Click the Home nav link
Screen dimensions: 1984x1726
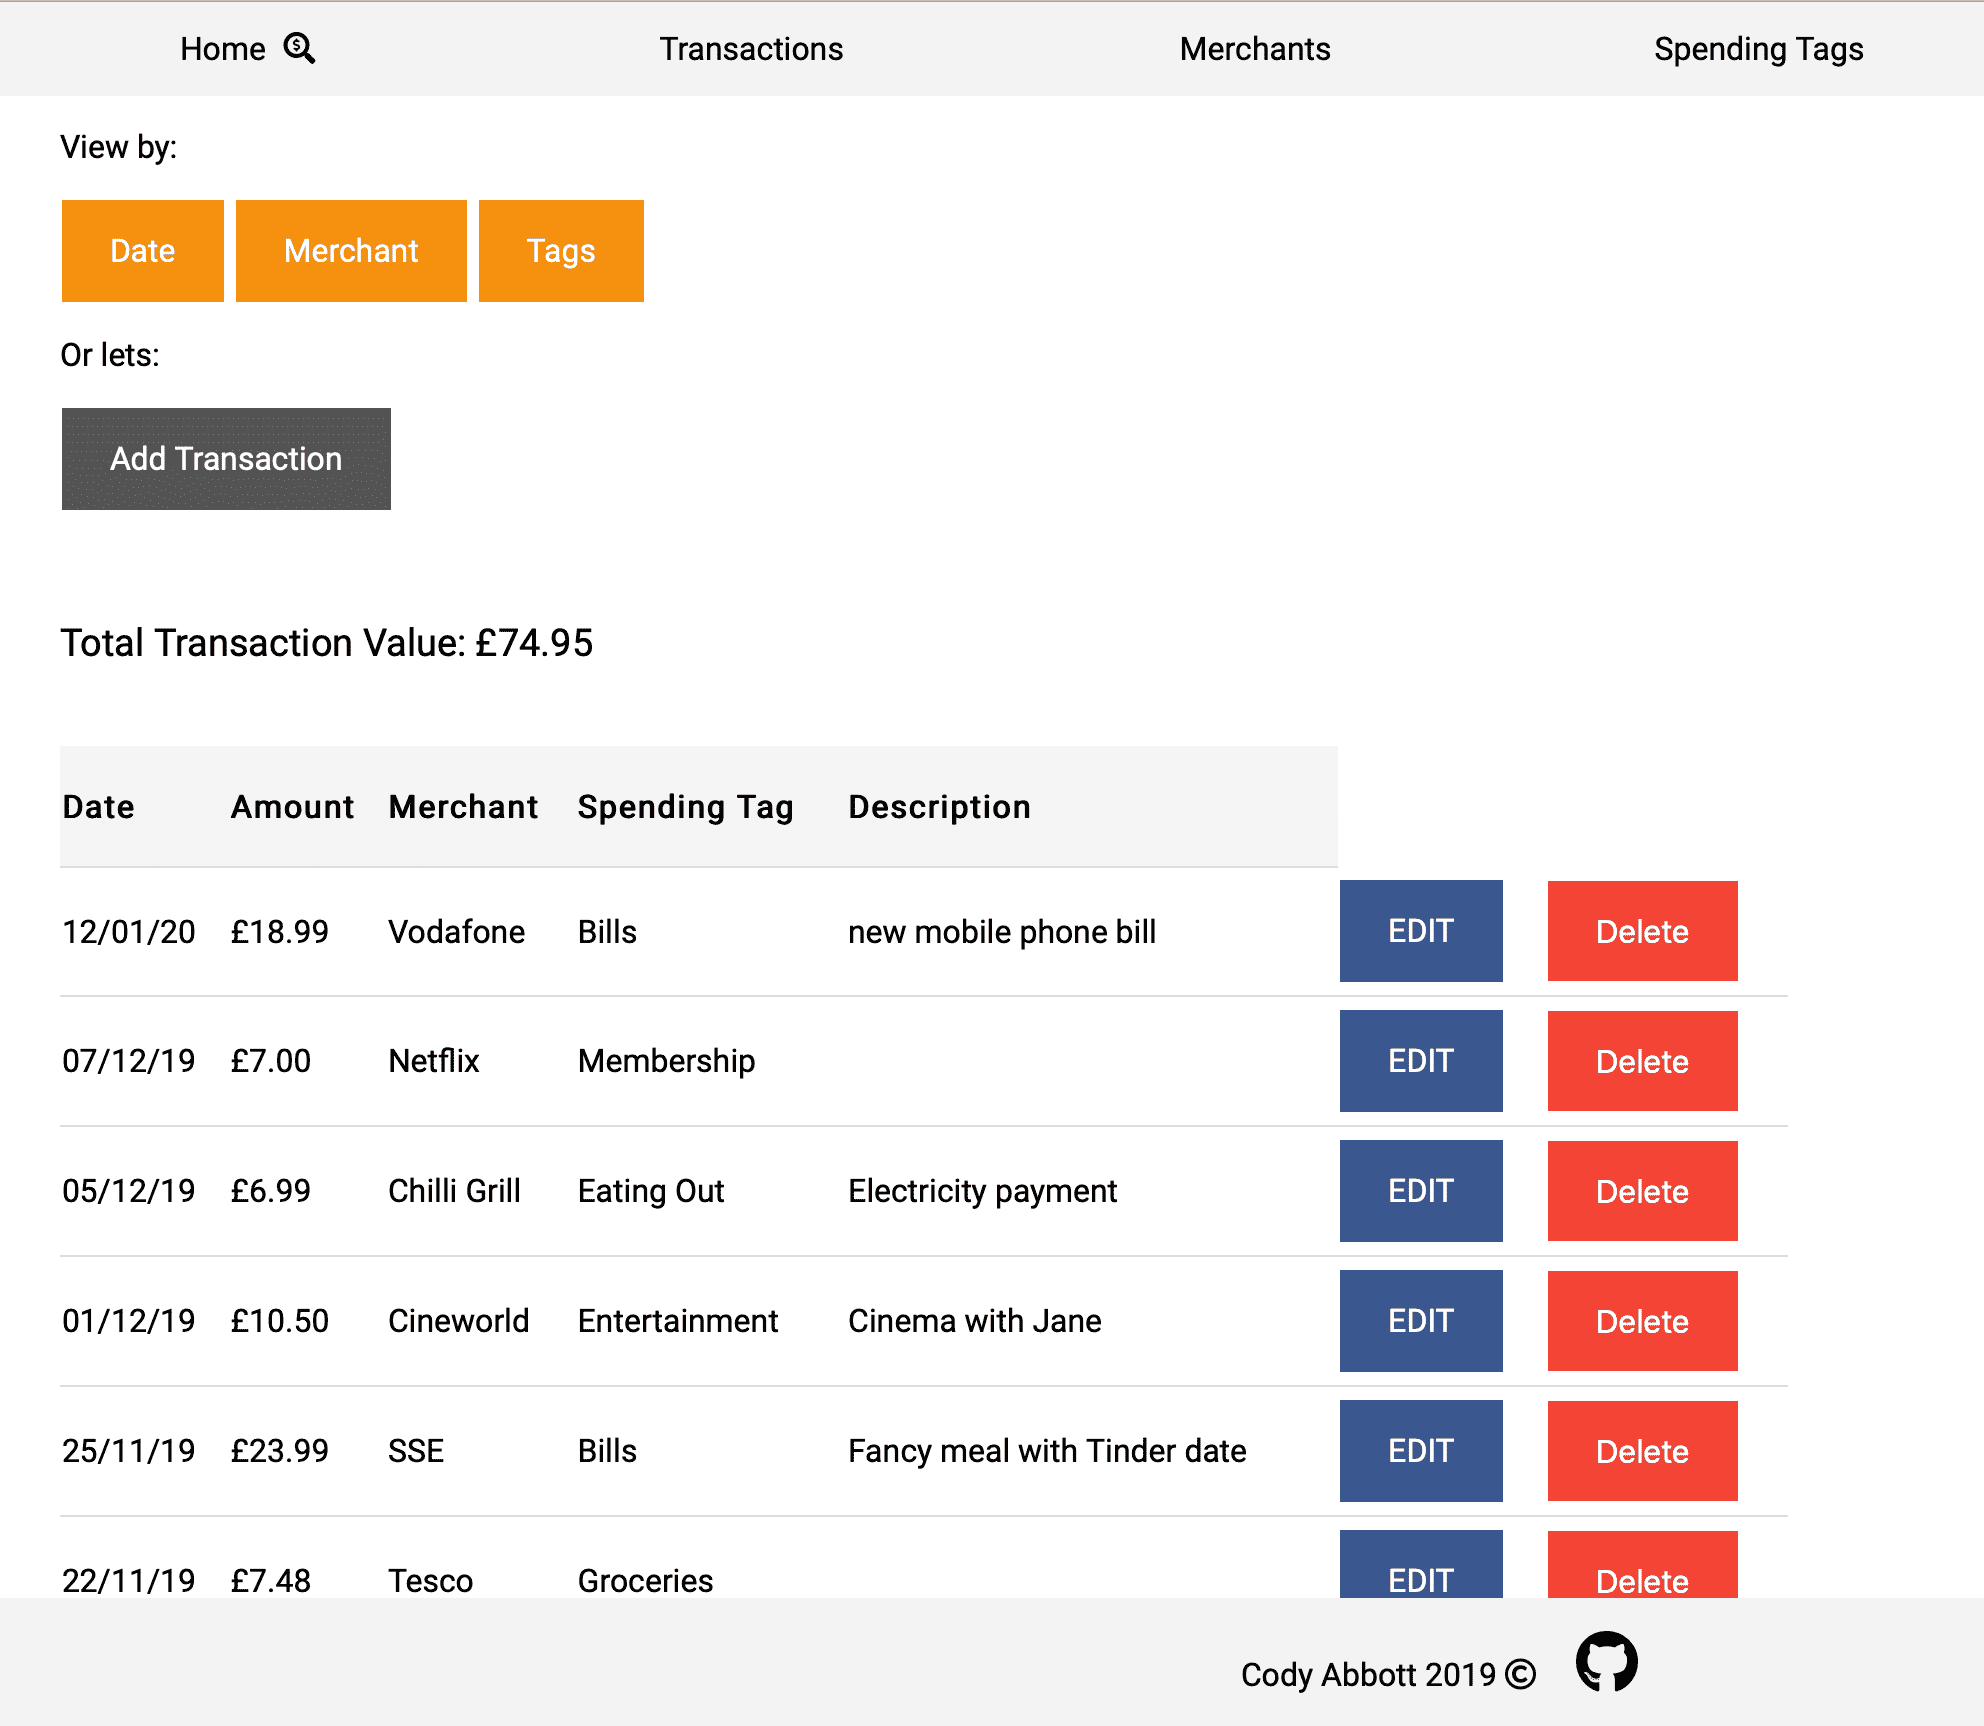pyautogui.click(x=222, y=49)
